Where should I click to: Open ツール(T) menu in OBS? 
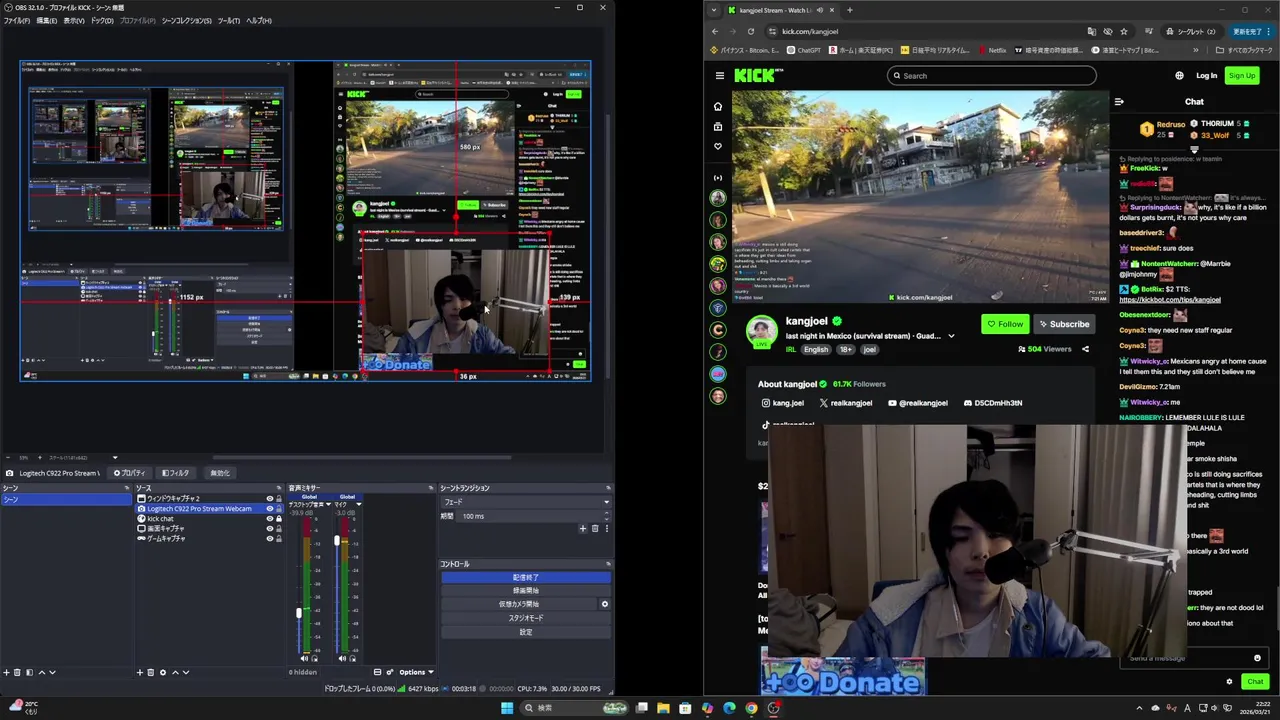(x=228, y=21)
